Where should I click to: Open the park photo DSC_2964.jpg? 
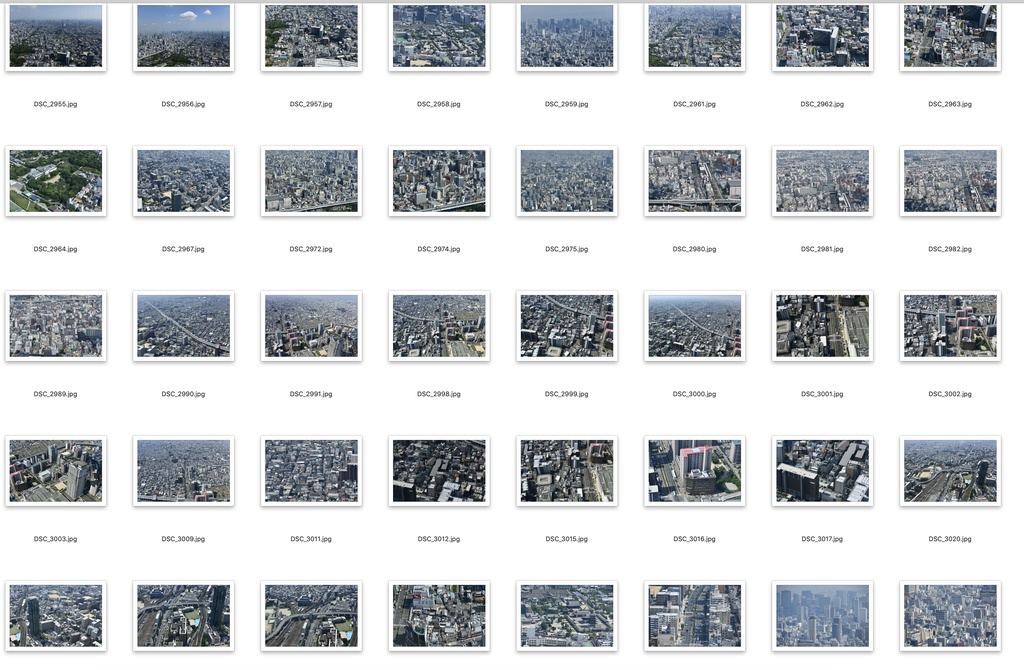tap(55, 180)
